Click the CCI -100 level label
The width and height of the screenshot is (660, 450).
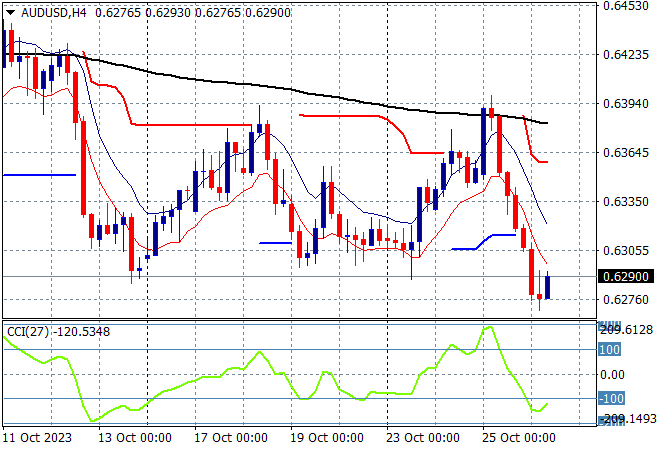(x=610, y=399)
